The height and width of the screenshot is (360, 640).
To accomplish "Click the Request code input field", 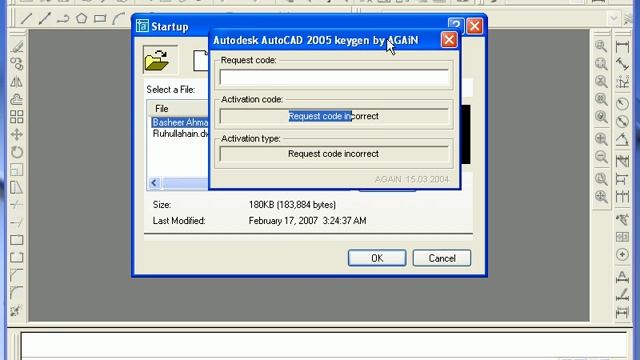I will click(x=334, y=78).
